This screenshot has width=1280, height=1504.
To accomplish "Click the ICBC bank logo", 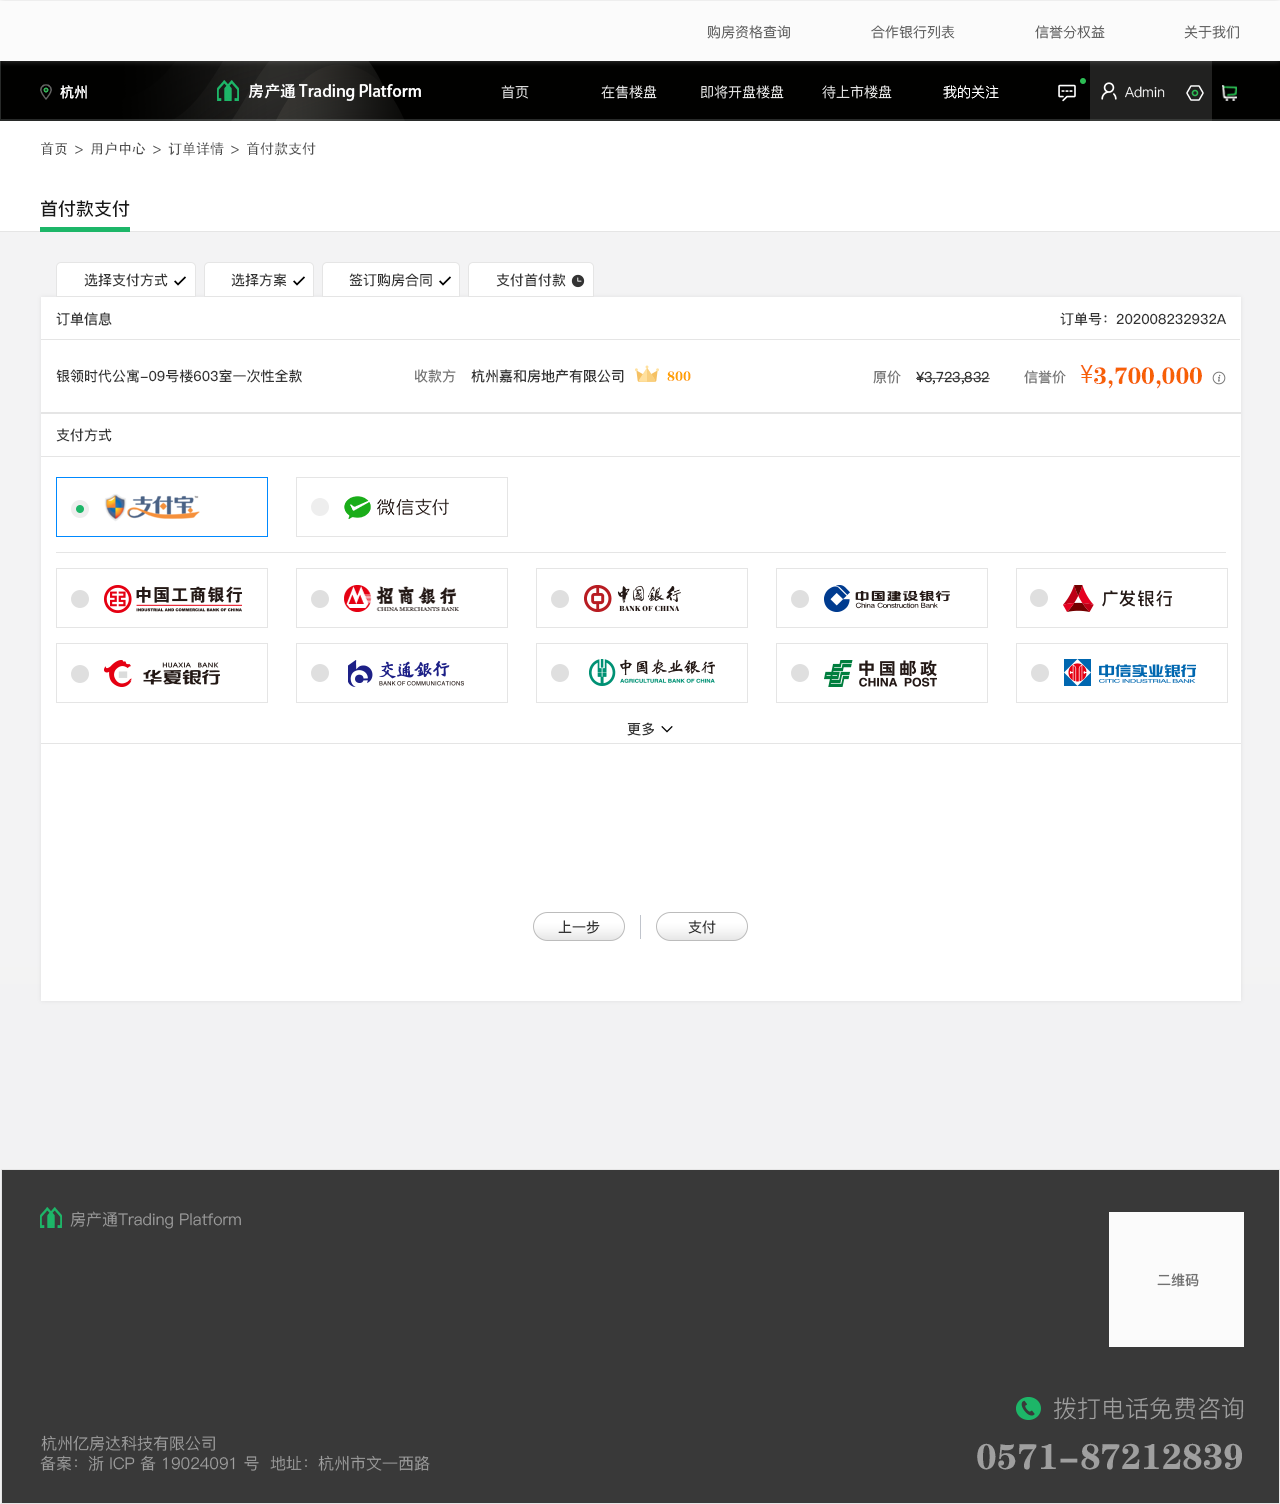I will pos(173,598).
